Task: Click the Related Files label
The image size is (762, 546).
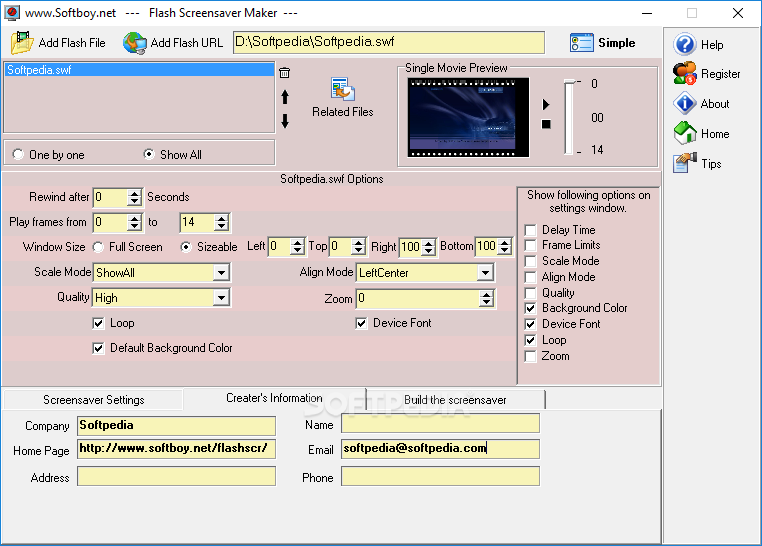Action: 343,112
